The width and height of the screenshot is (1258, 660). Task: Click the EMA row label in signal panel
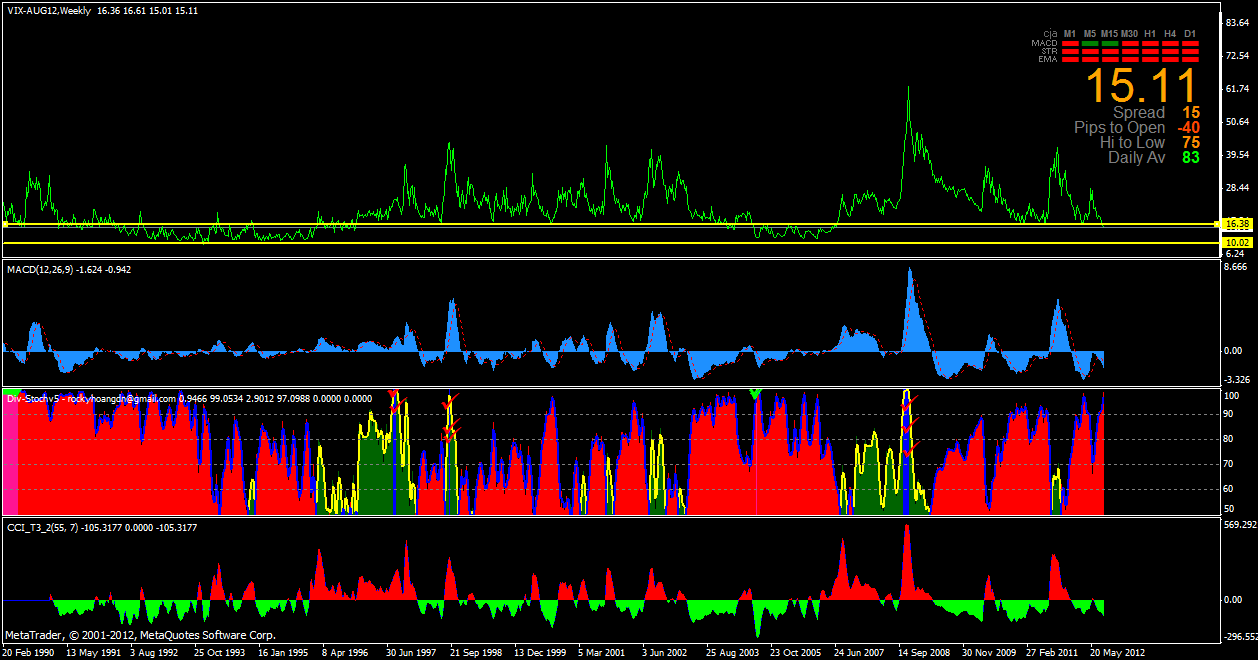(1048, 59)
